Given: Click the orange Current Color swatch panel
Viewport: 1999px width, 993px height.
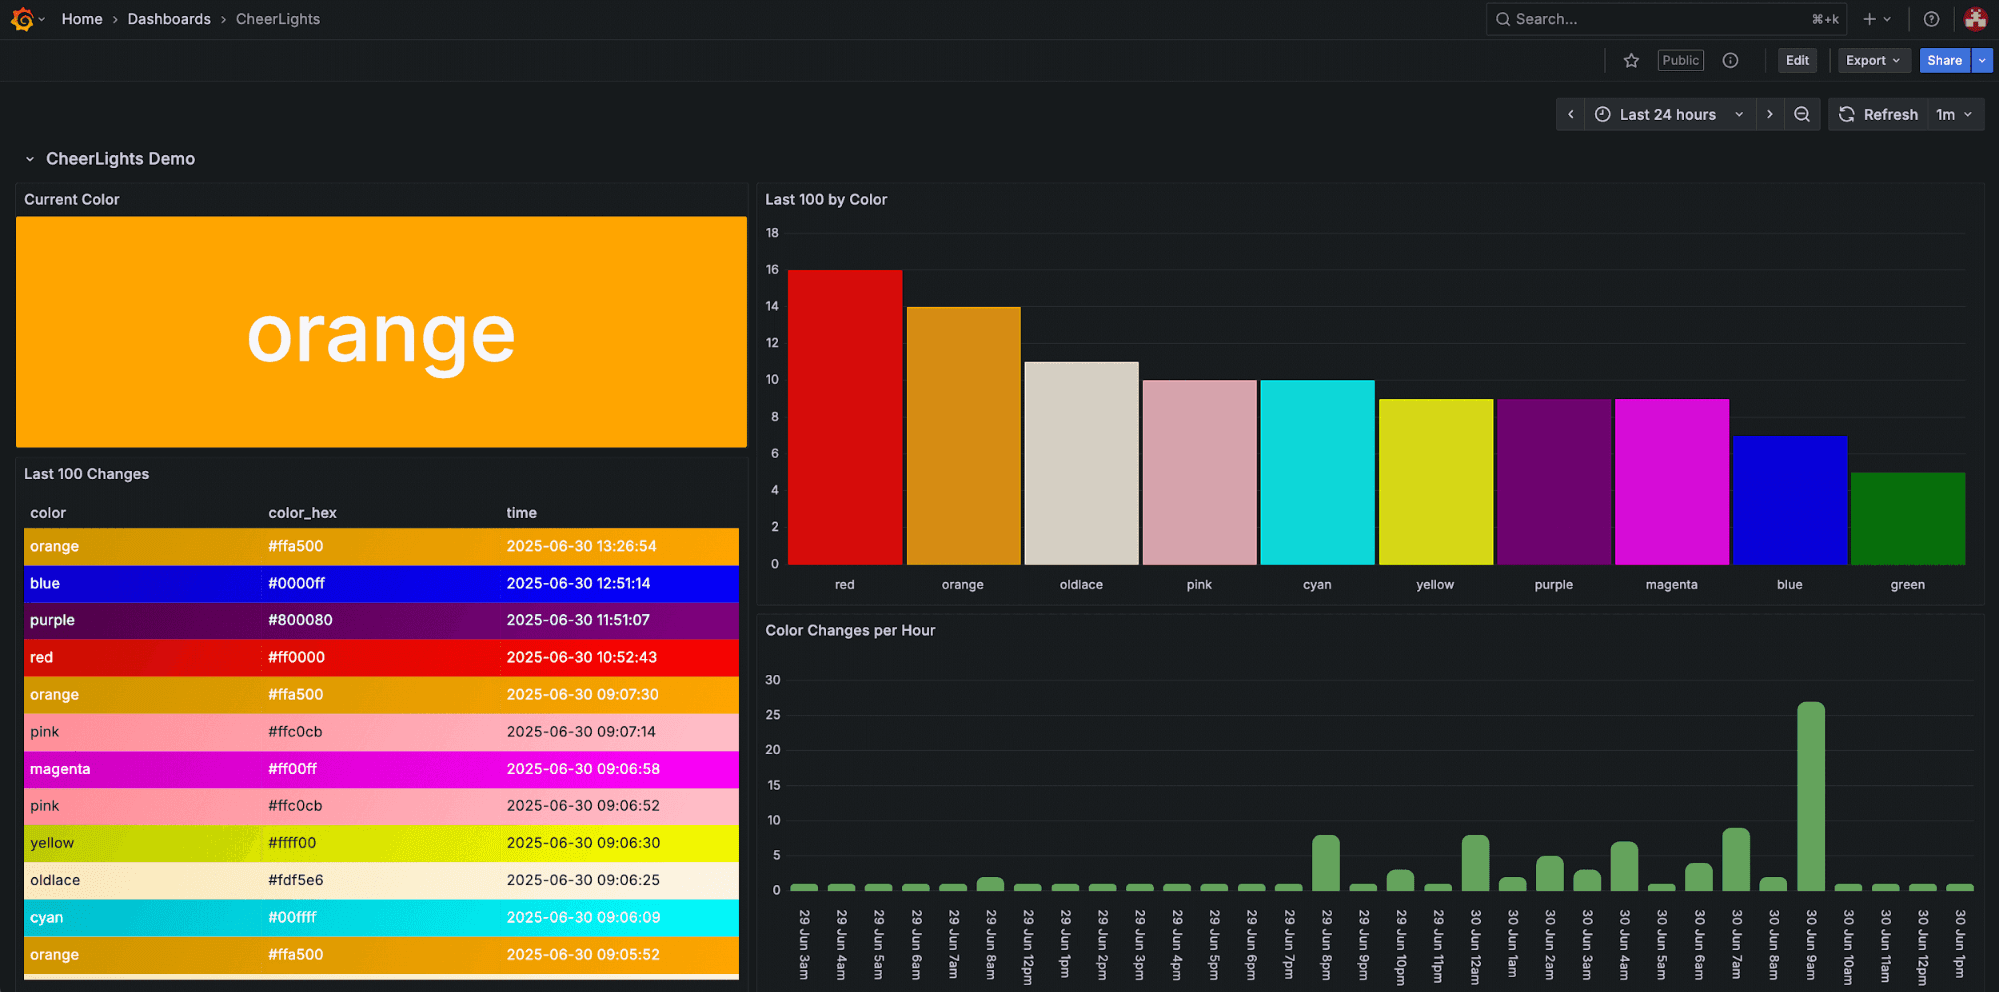Looking at the screenshot, I should point(381,332).
